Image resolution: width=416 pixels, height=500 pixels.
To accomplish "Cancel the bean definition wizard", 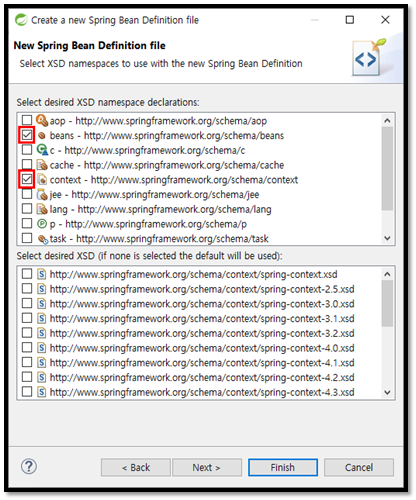I will point(359,468).
